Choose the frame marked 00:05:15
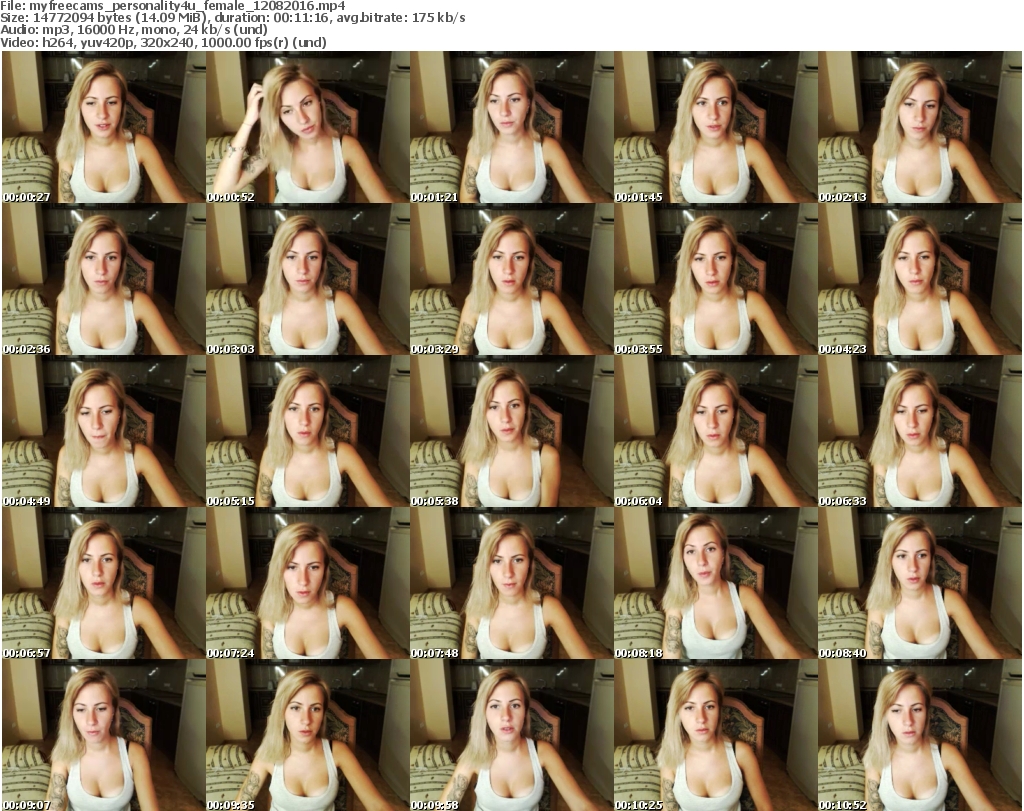 pos(308,432)
